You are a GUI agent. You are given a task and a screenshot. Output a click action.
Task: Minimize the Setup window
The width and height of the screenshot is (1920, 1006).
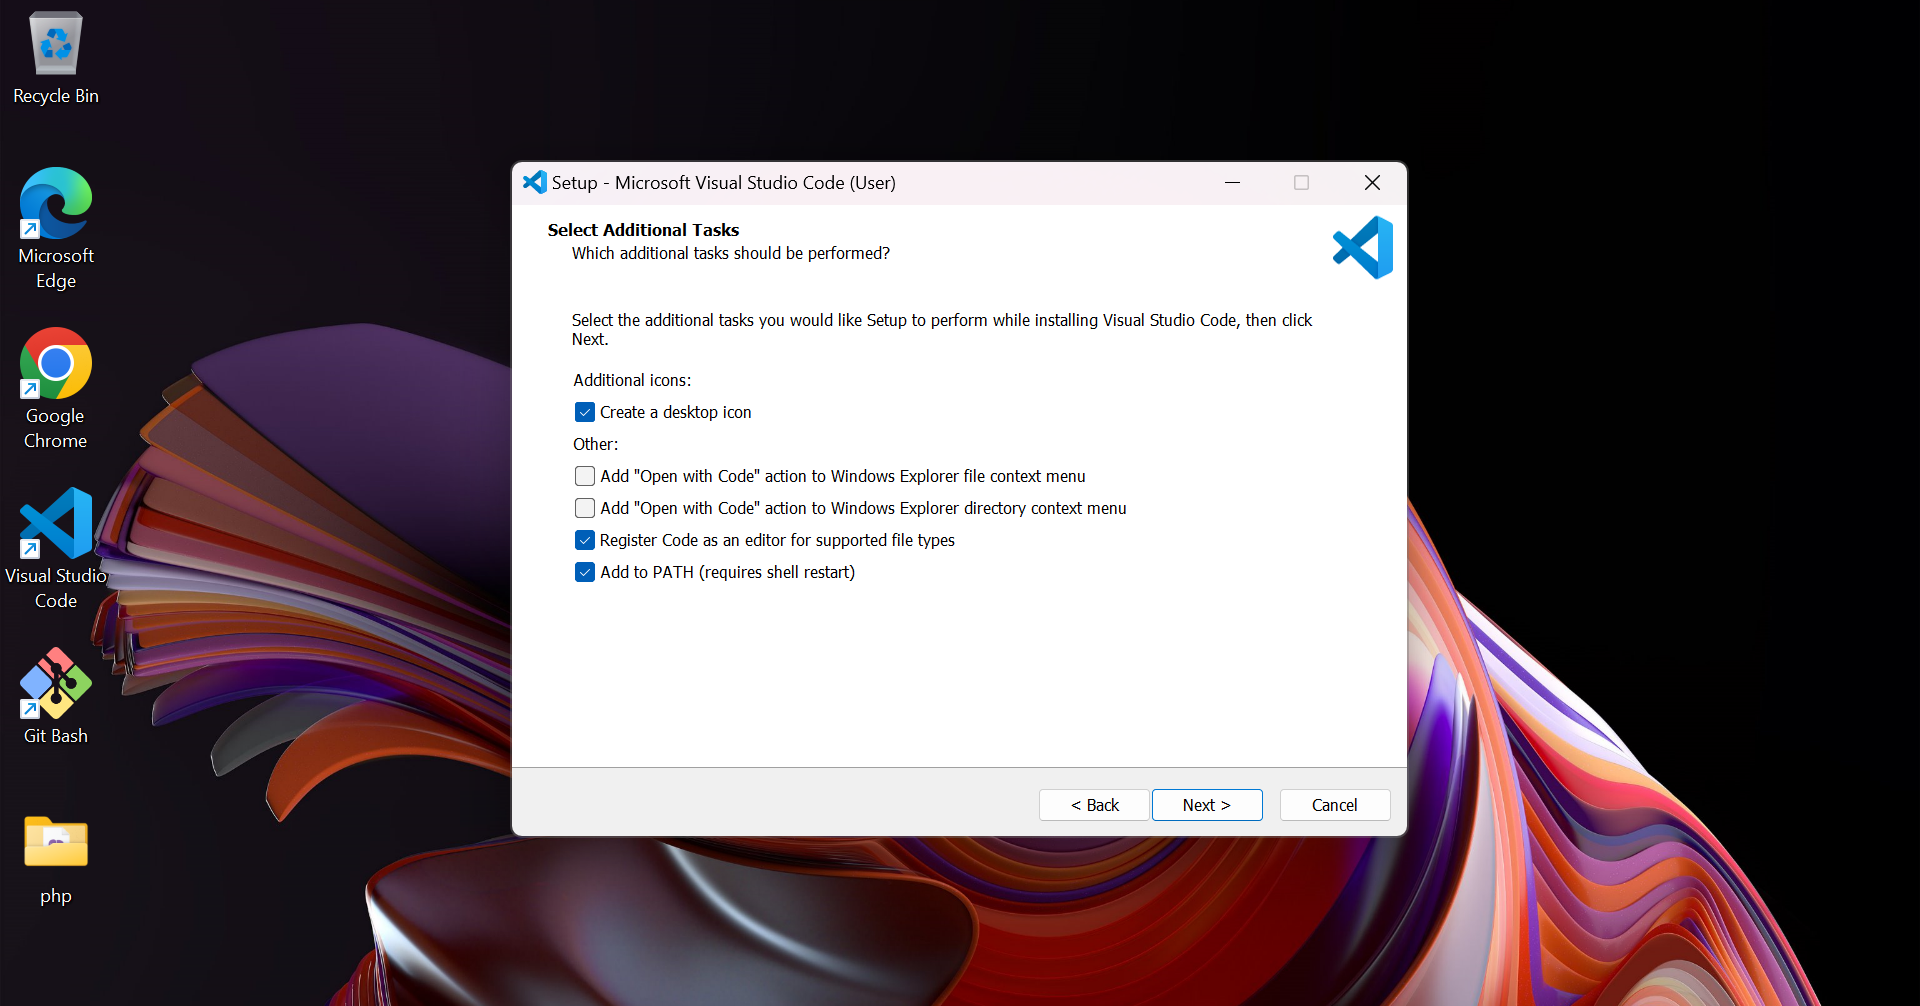point(1233,182)
